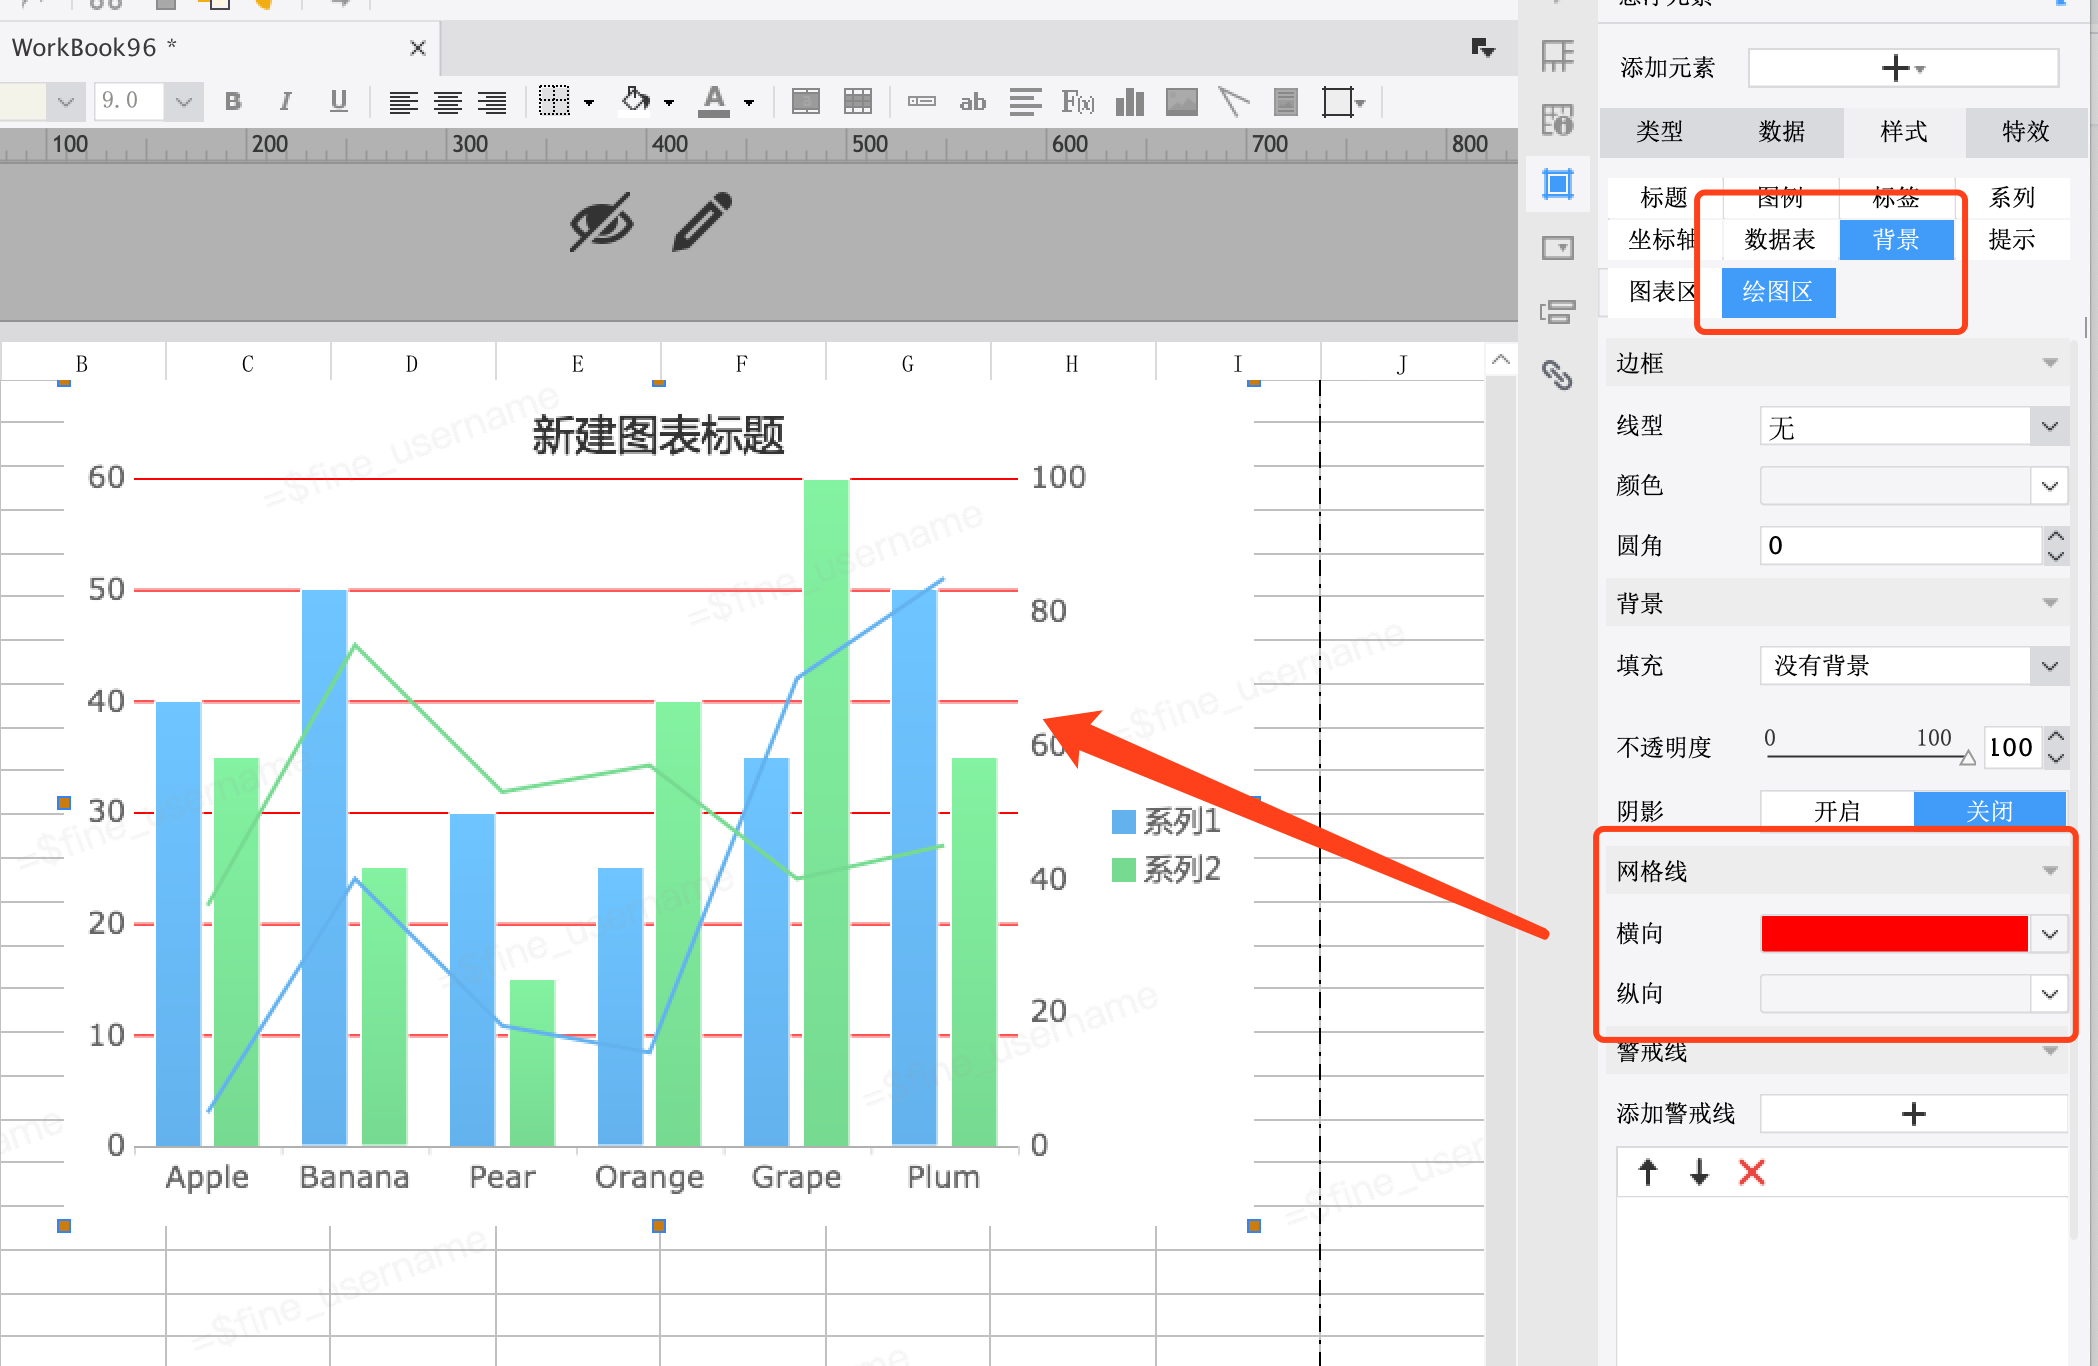Click the pencil edit icon over the chart
2098x1366 pixels.
(702, 221)
